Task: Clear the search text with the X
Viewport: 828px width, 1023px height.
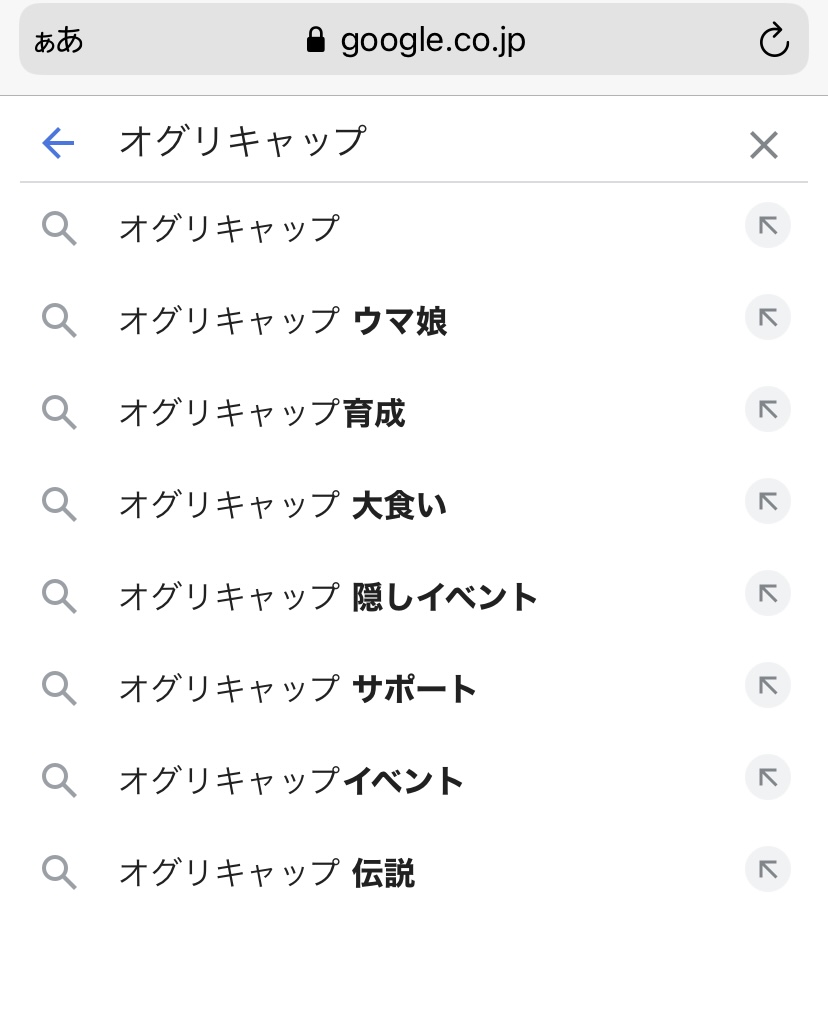Action: 763,145
